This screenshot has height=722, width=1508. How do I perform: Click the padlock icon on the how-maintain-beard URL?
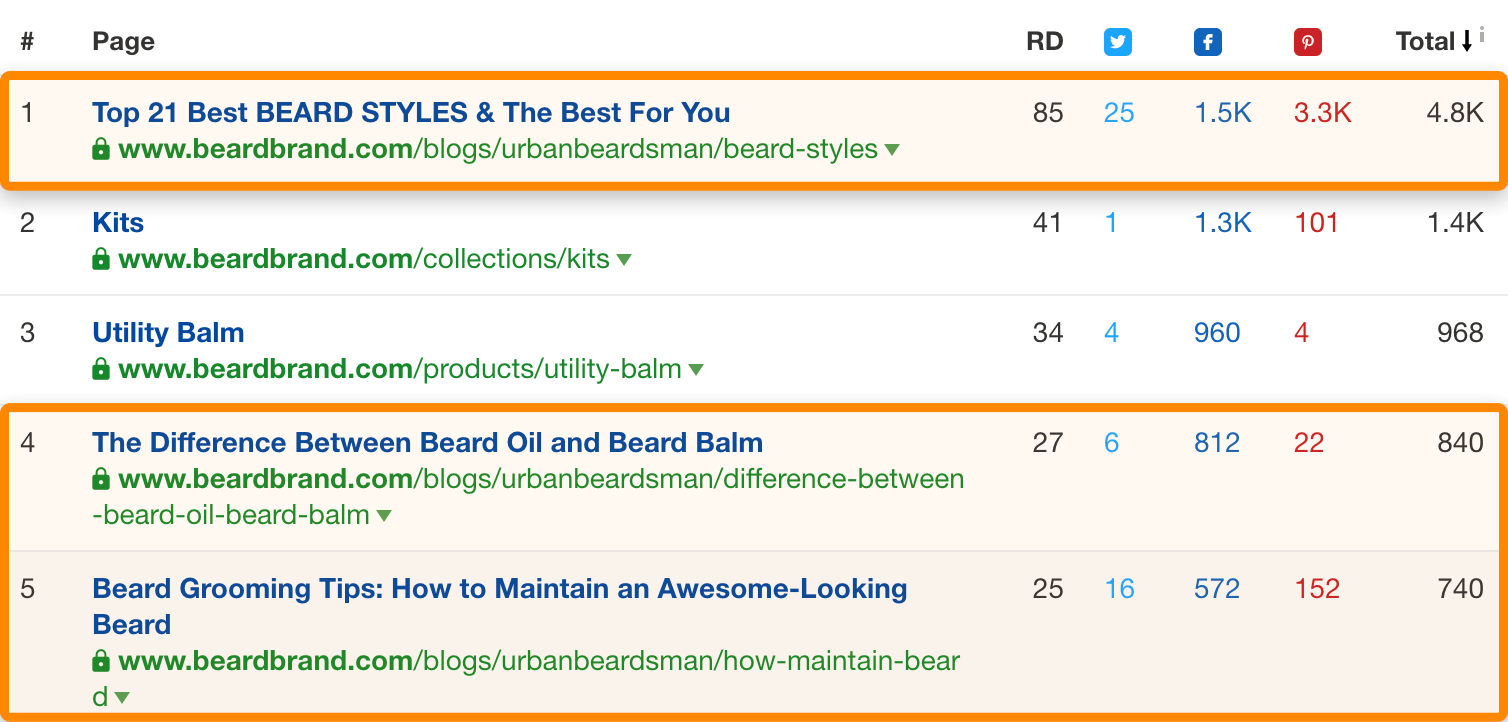[x=100, y=661]
